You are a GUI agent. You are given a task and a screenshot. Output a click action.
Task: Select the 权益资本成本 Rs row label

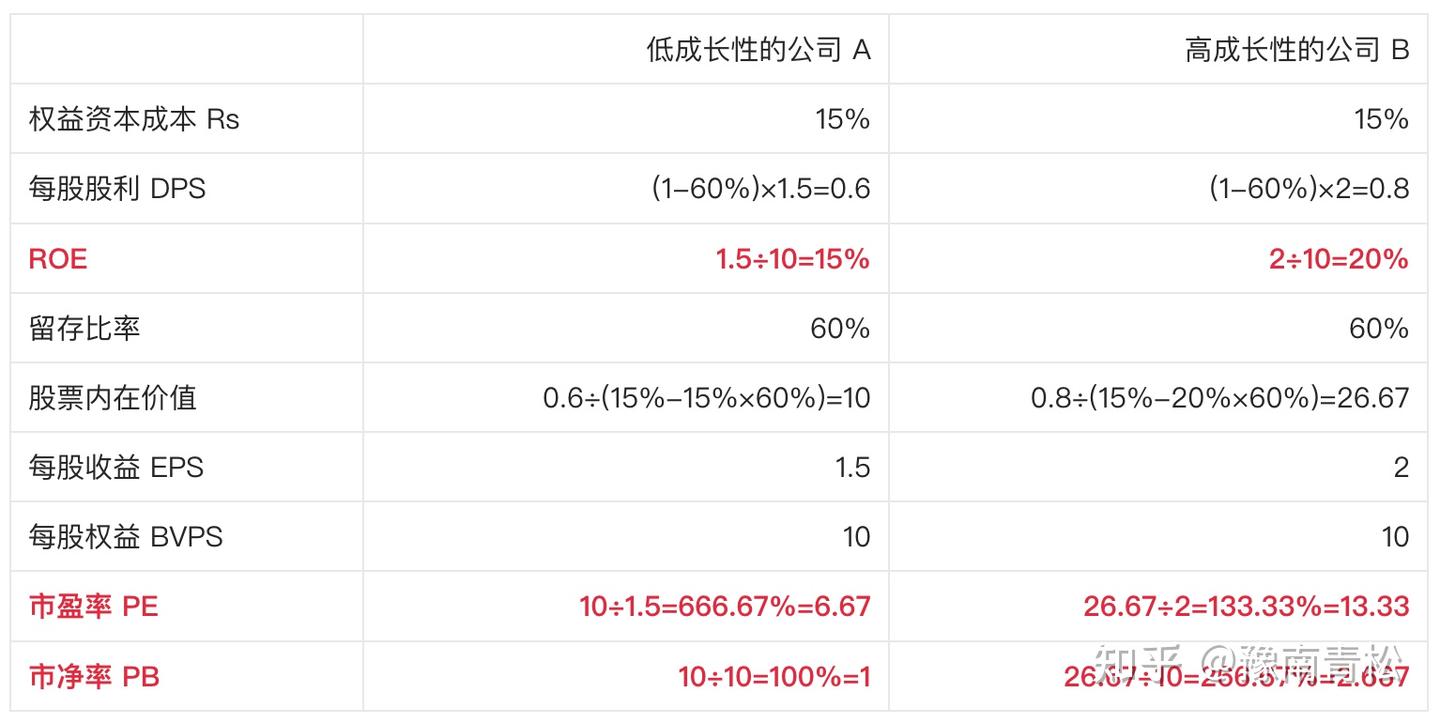click(x=134, y=119)
